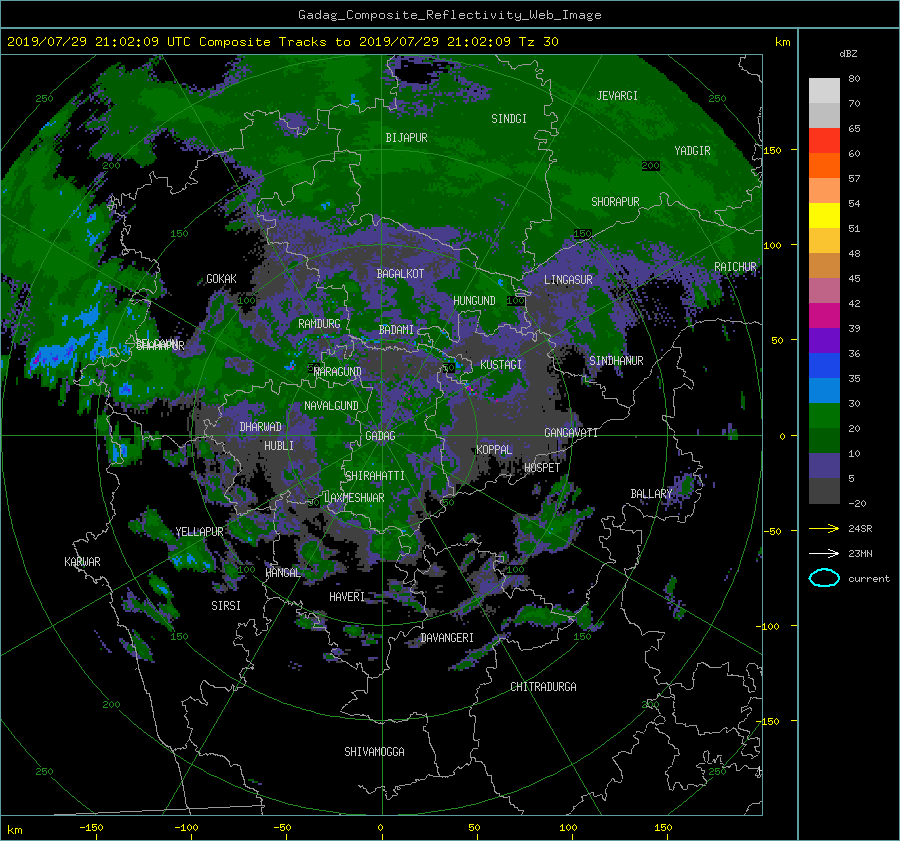Click the yellow 24SR arrow legend icon

[x=824, y=528]
